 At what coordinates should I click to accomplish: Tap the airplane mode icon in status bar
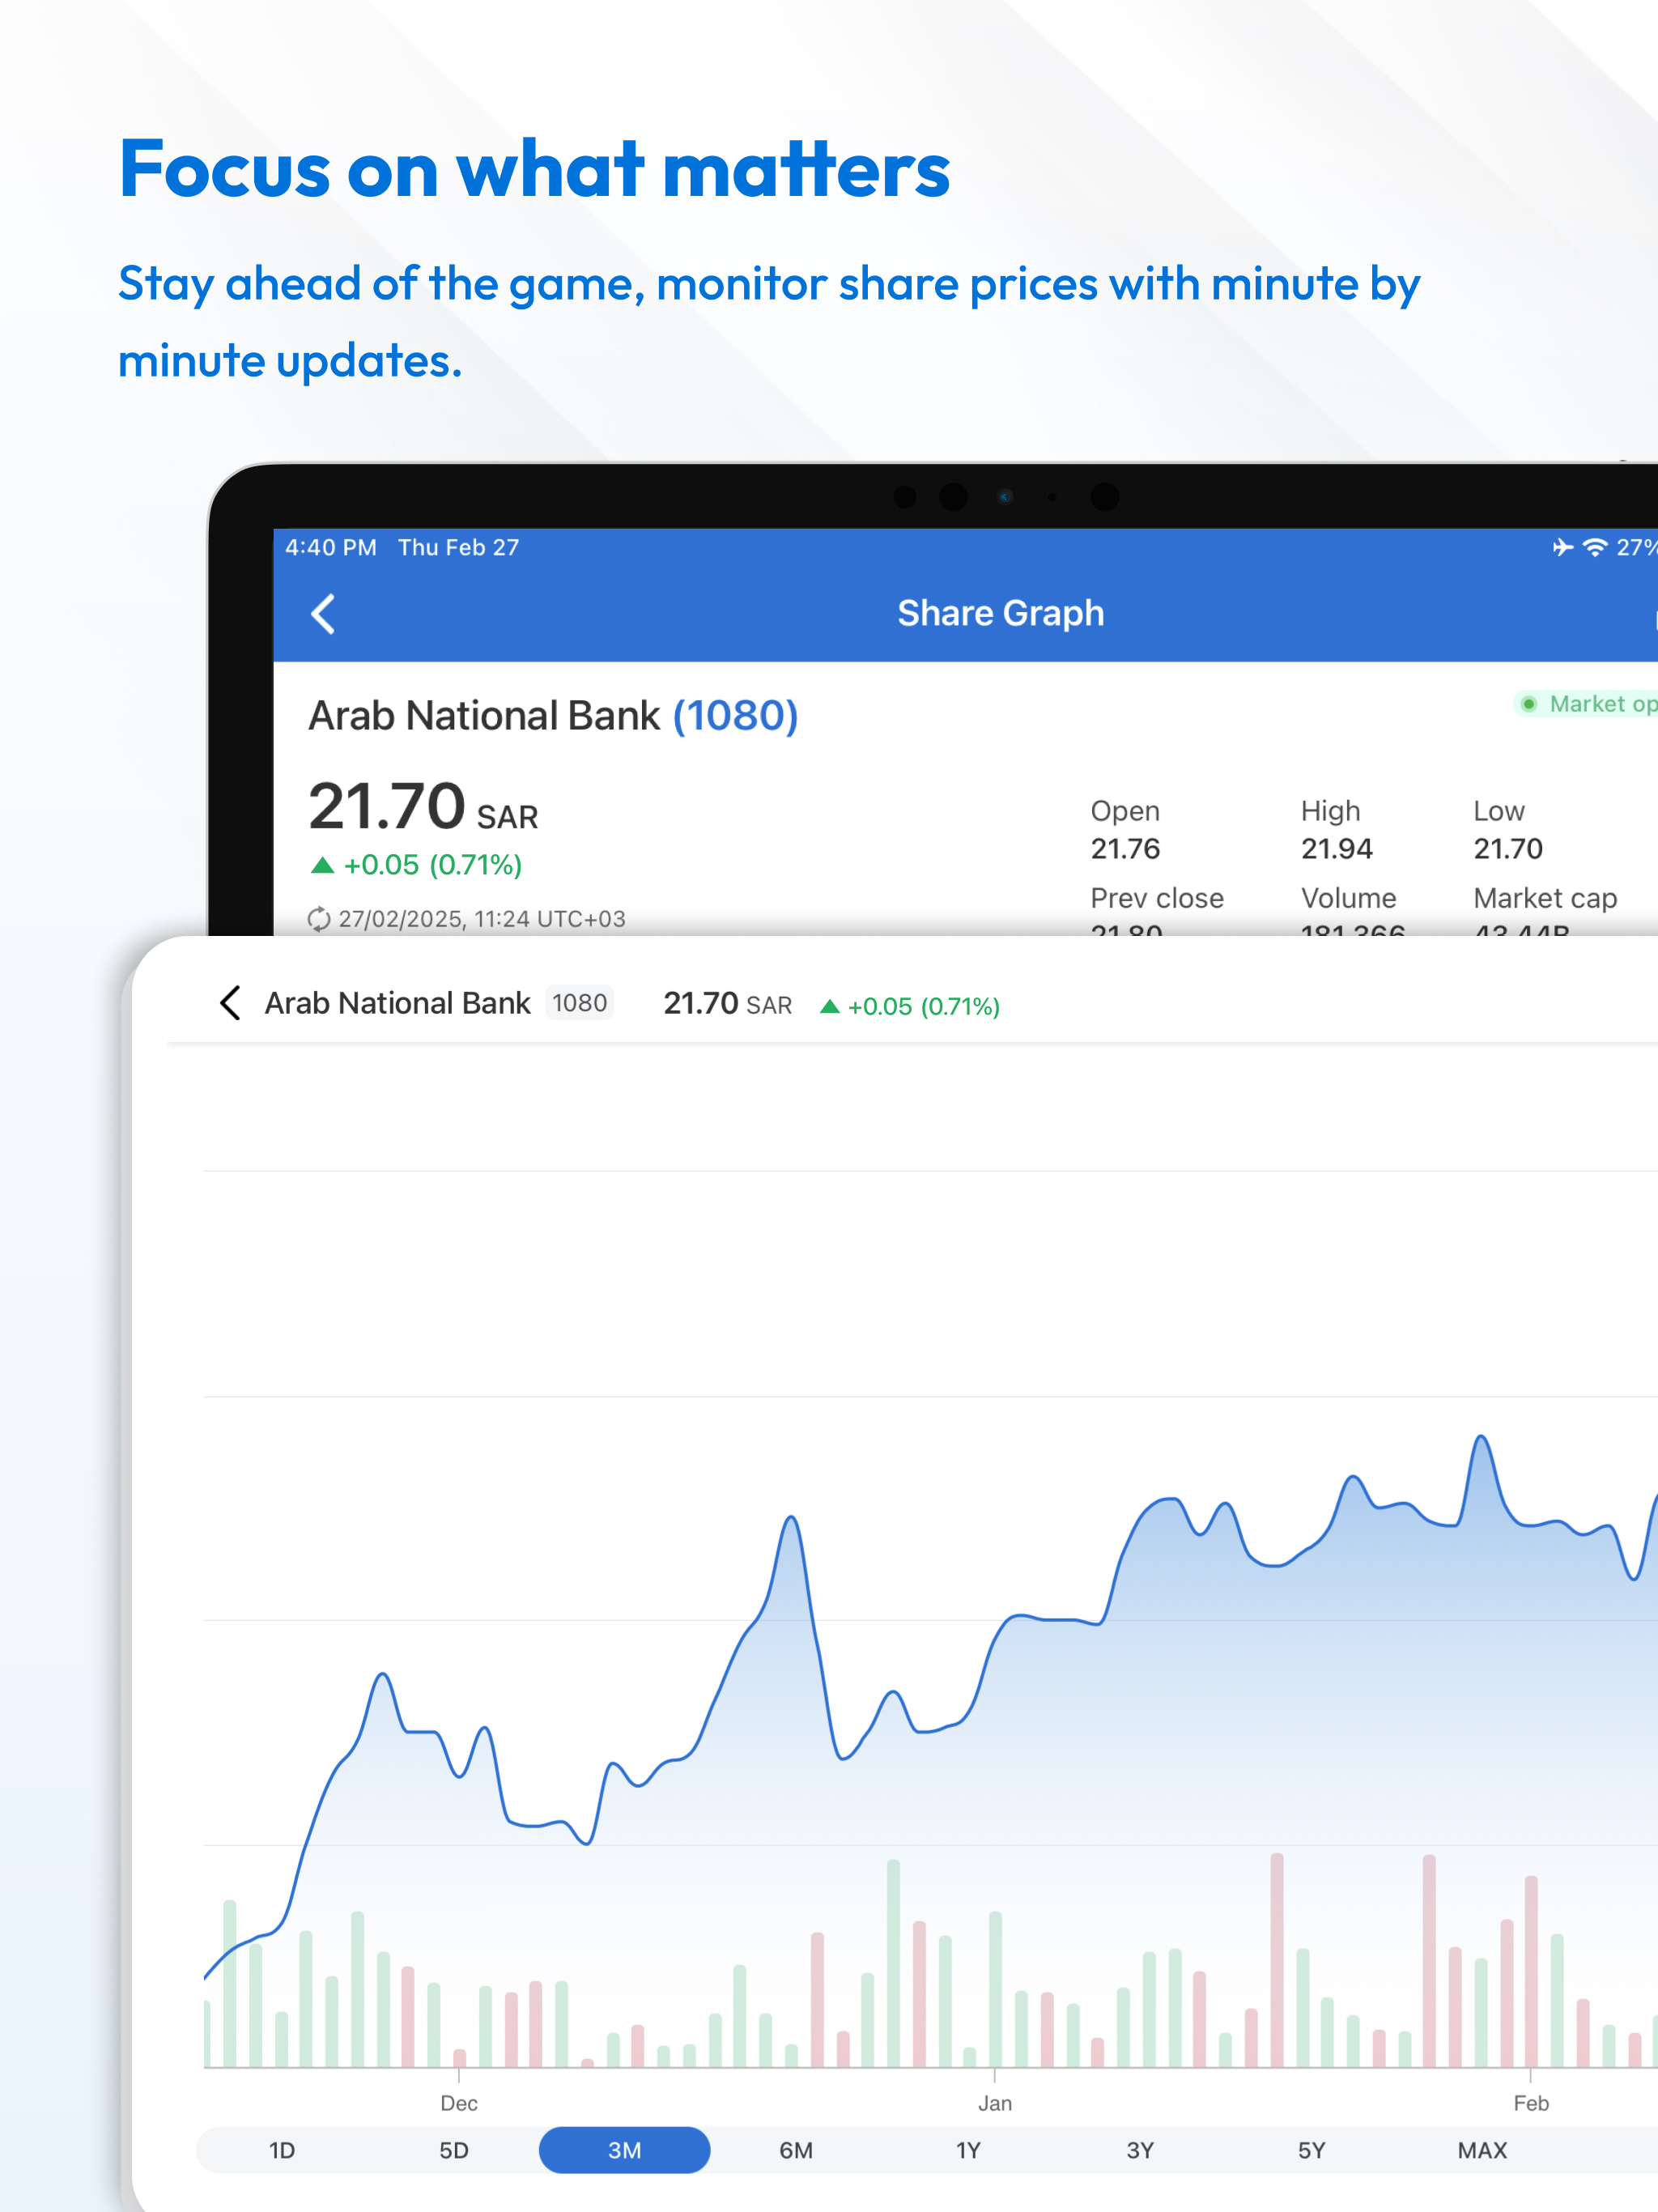(1562, 547)
